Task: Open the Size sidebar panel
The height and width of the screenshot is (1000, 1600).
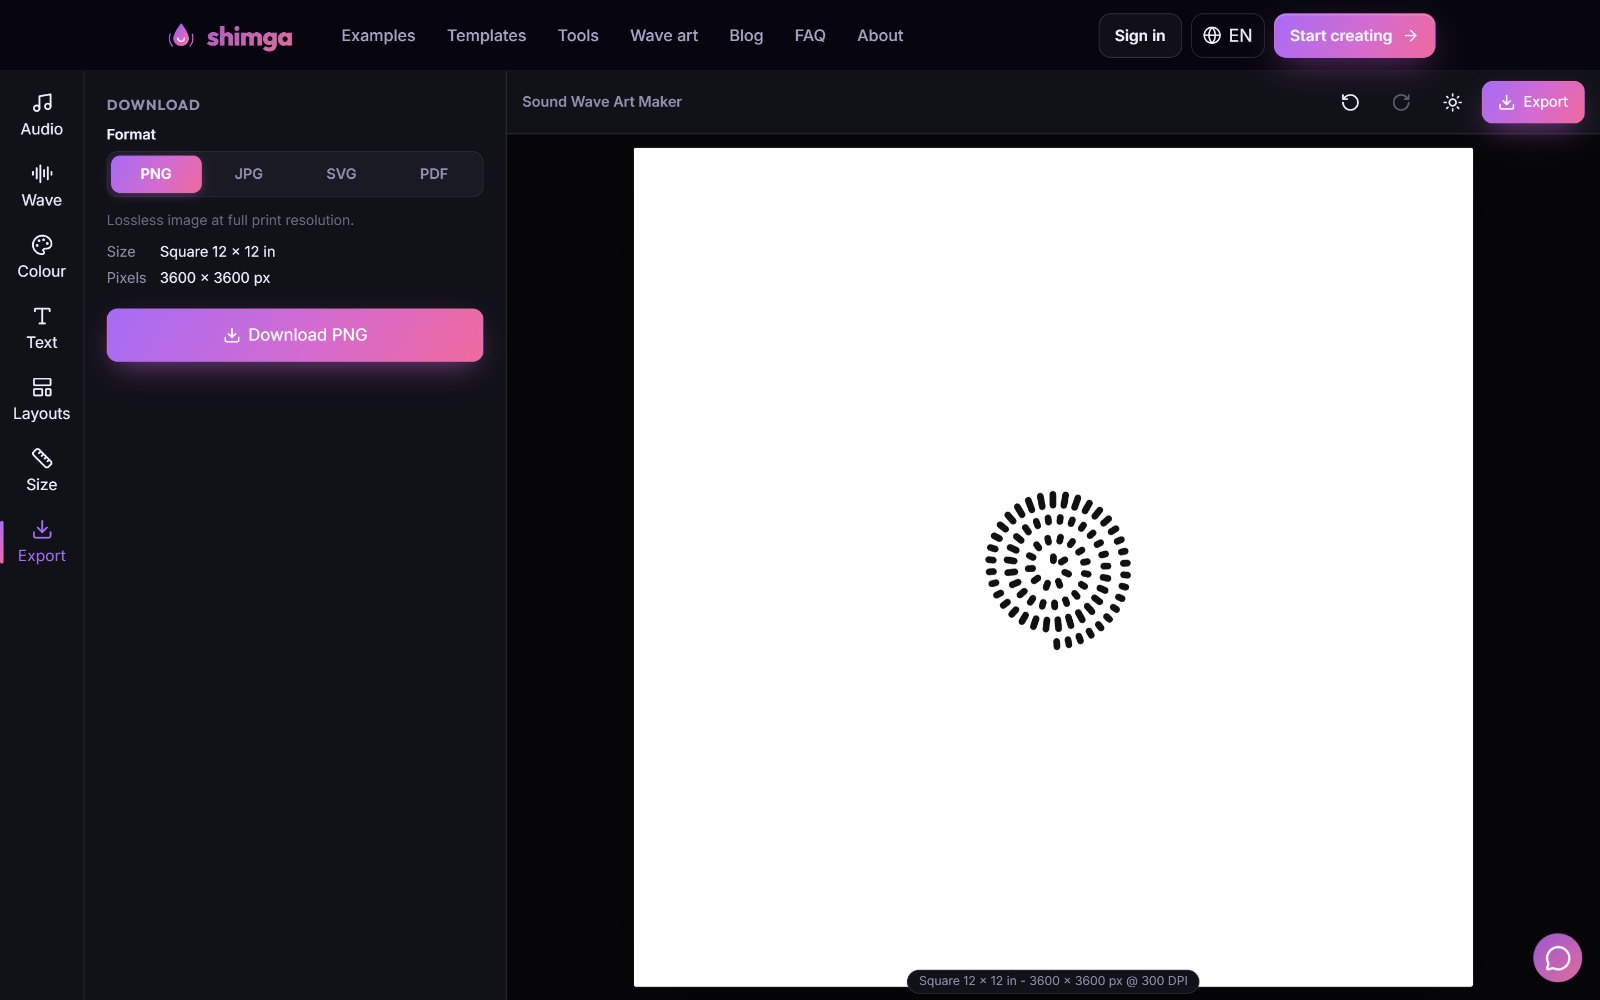Action: 42,470
